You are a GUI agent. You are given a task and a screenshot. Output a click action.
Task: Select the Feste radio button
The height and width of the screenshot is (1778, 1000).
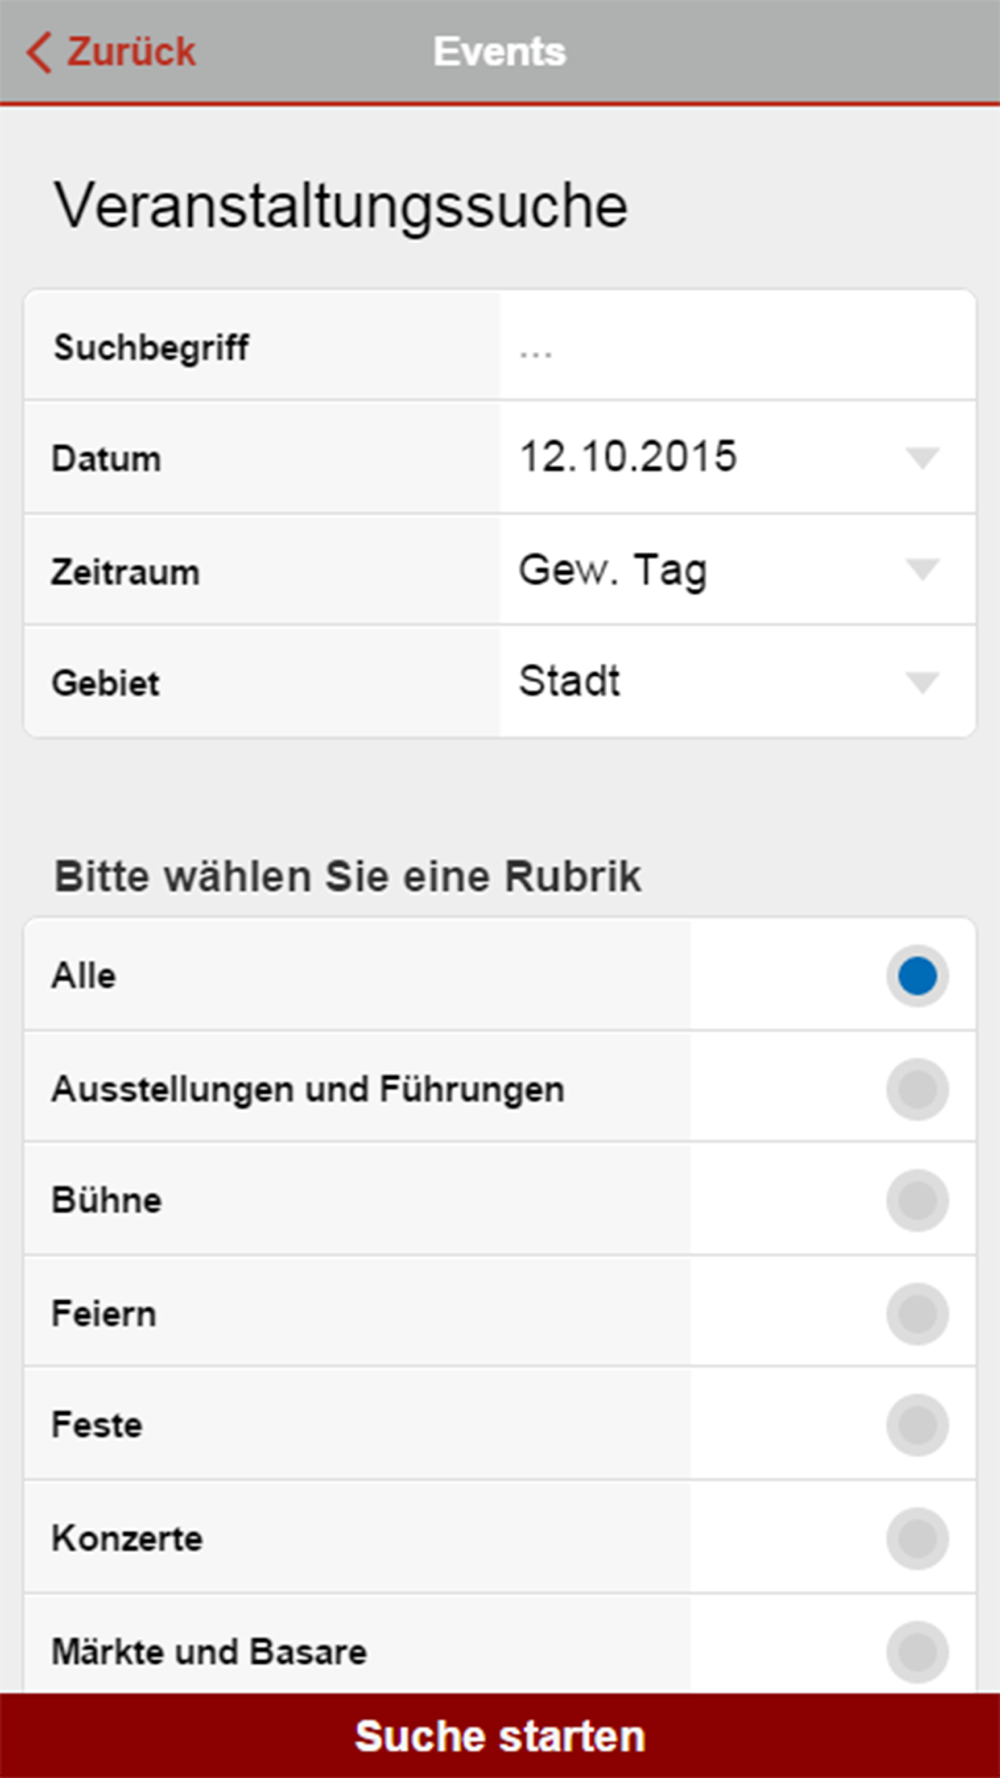tap(917, 1425)
